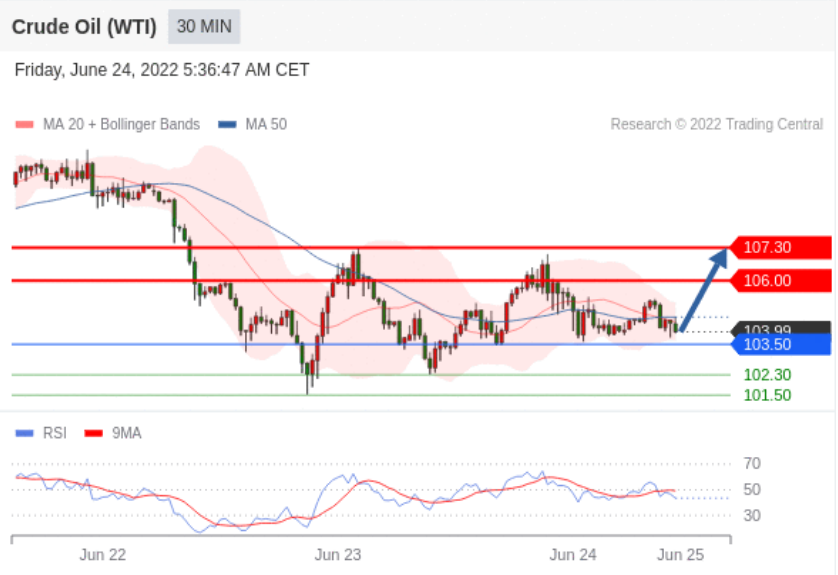Click the 9MA legend label

127,433
